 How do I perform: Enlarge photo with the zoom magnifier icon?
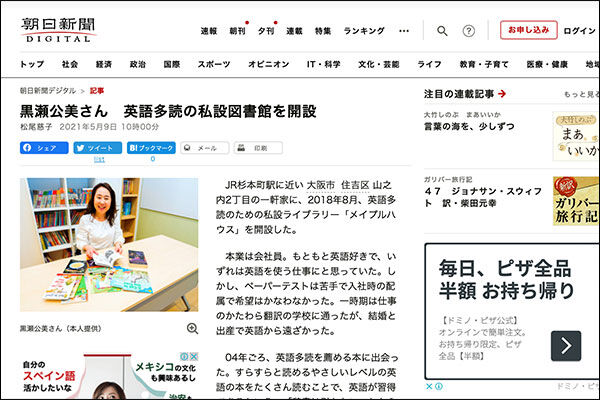(x=192, y=328)
